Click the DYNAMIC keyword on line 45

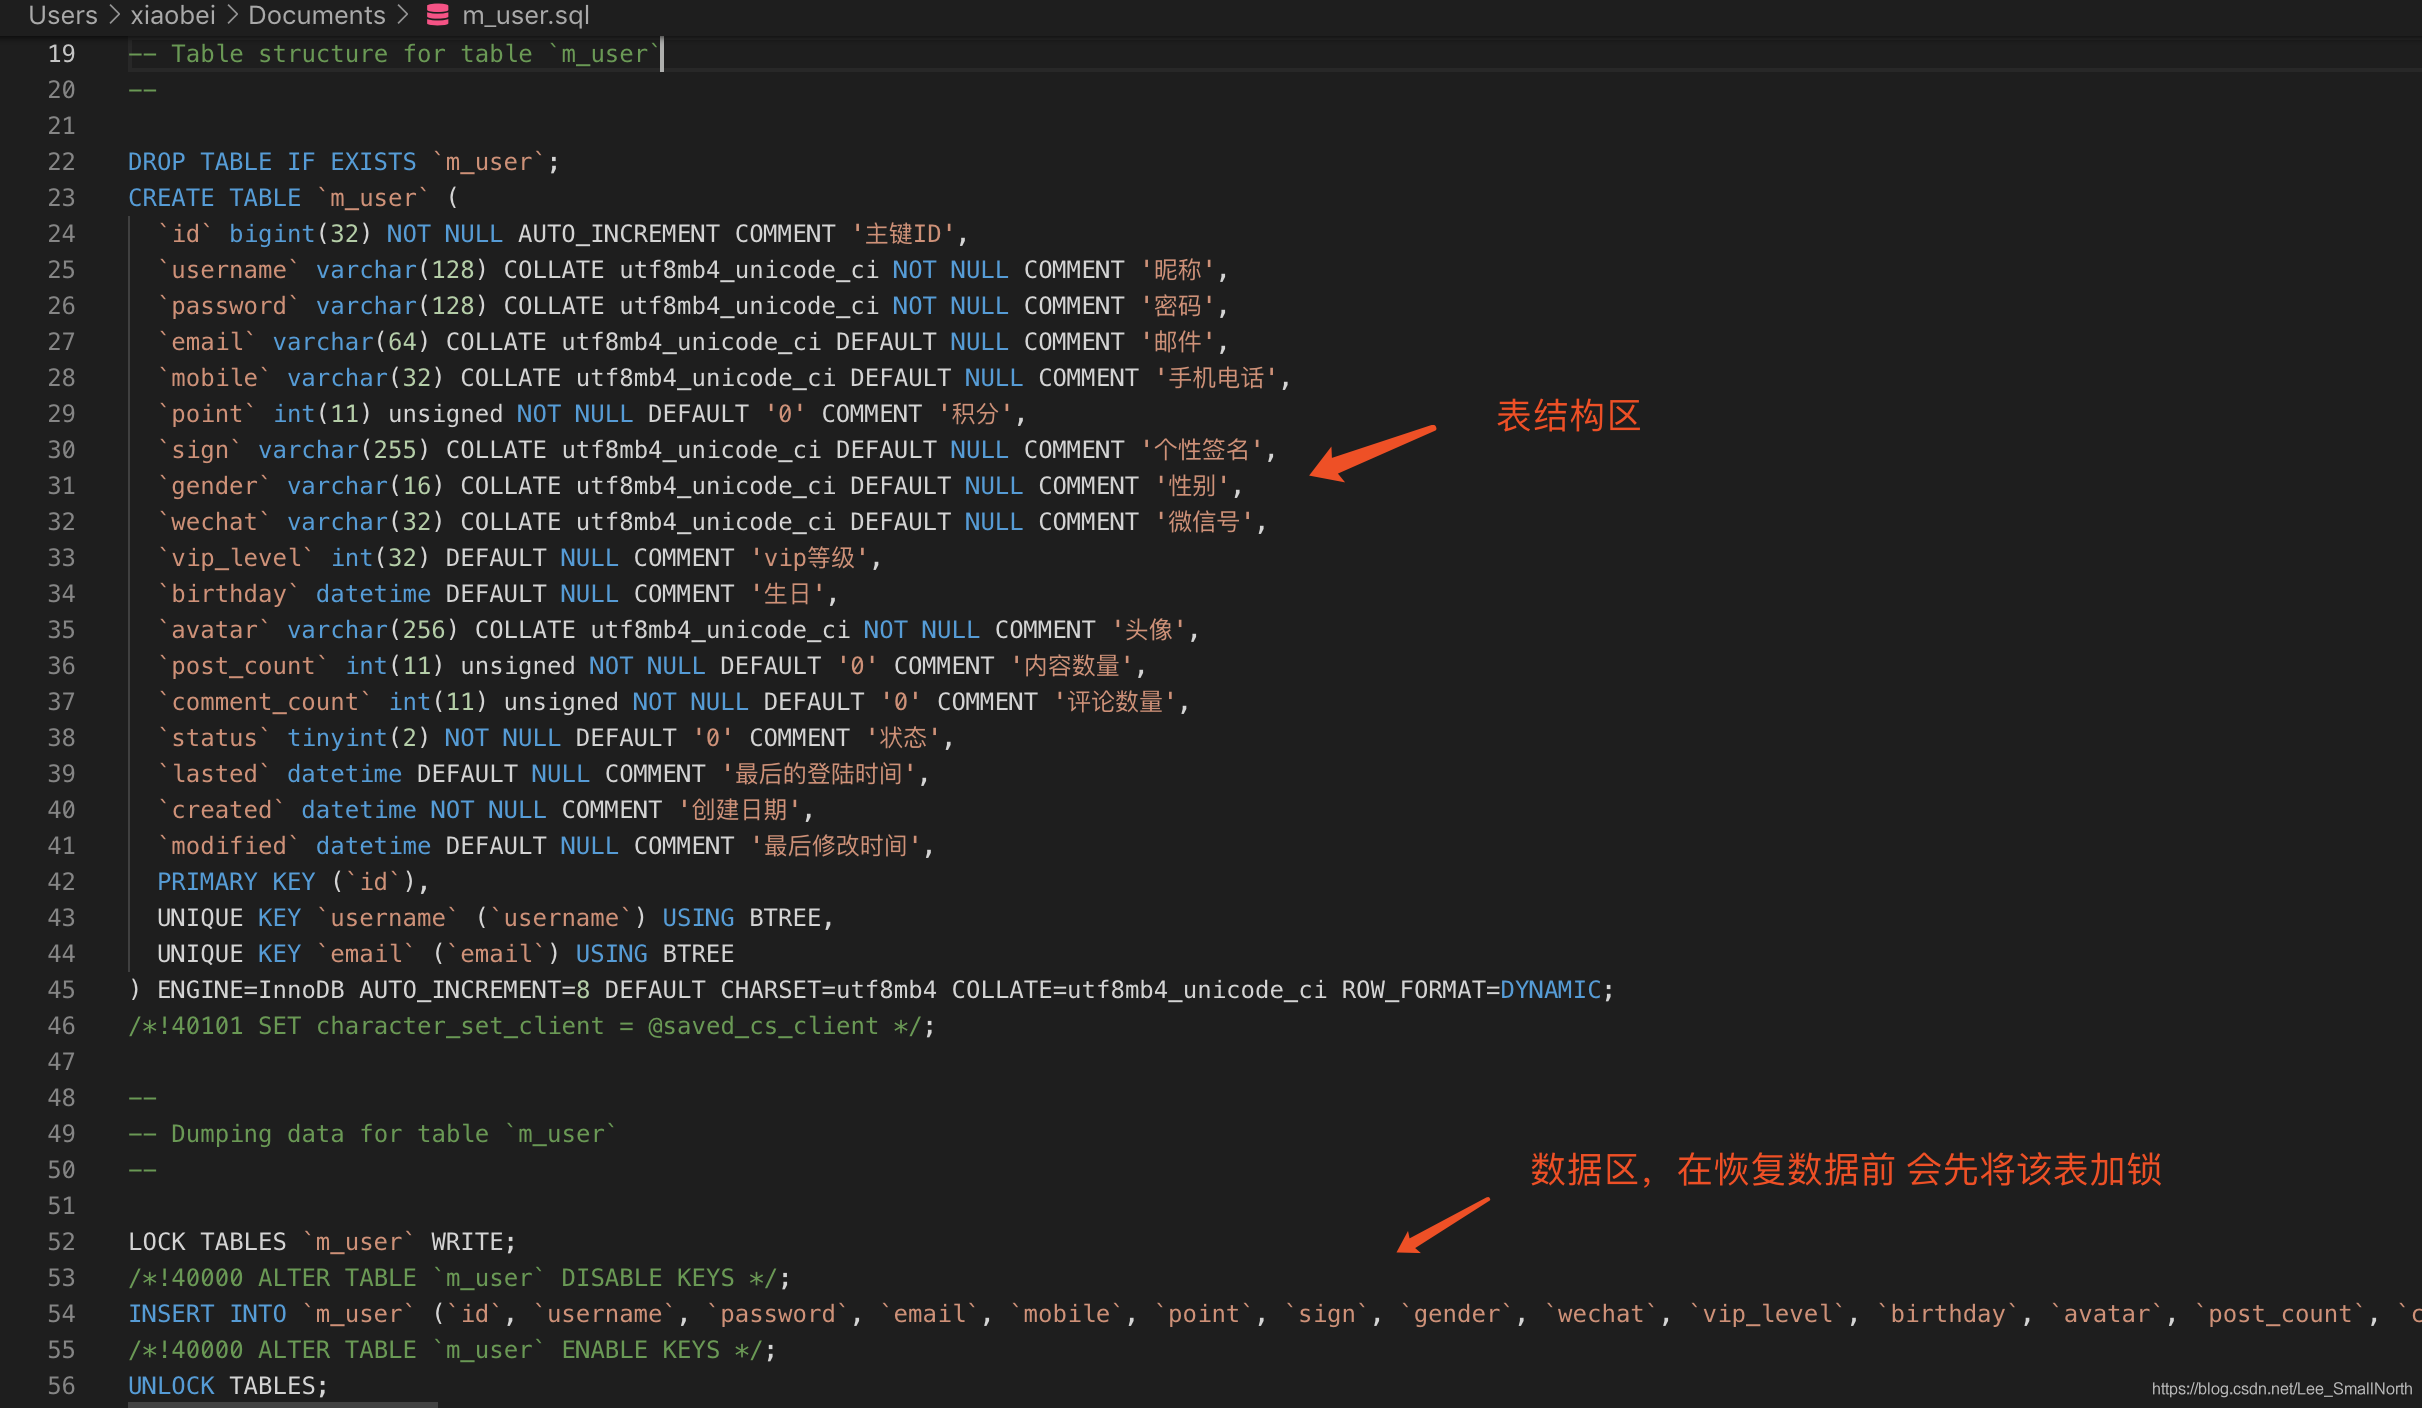point(1550,990)
